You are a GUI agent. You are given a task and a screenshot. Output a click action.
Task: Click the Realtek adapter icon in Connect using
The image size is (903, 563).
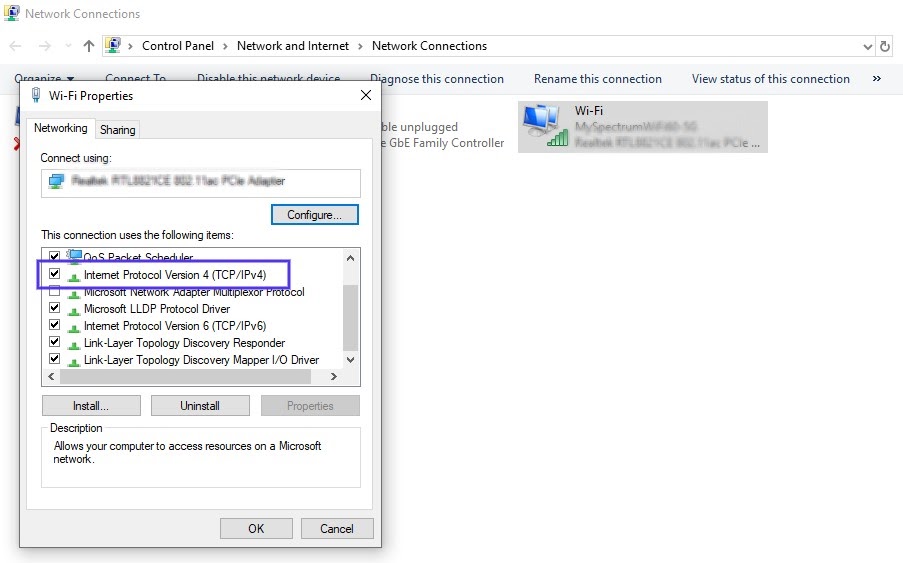point(56,182)
